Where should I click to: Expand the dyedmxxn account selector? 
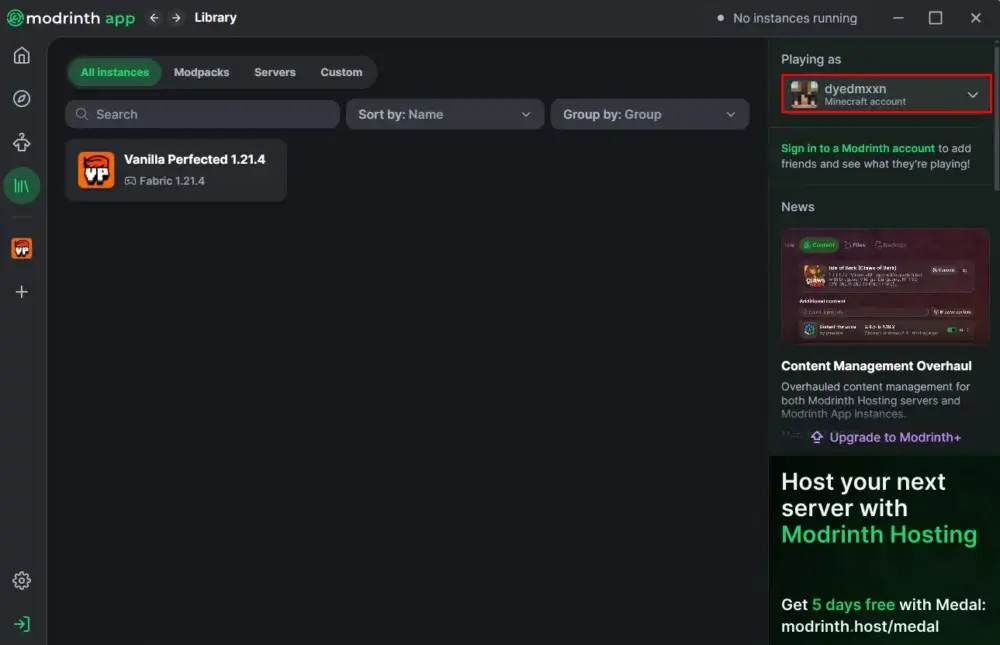(886, 94)
